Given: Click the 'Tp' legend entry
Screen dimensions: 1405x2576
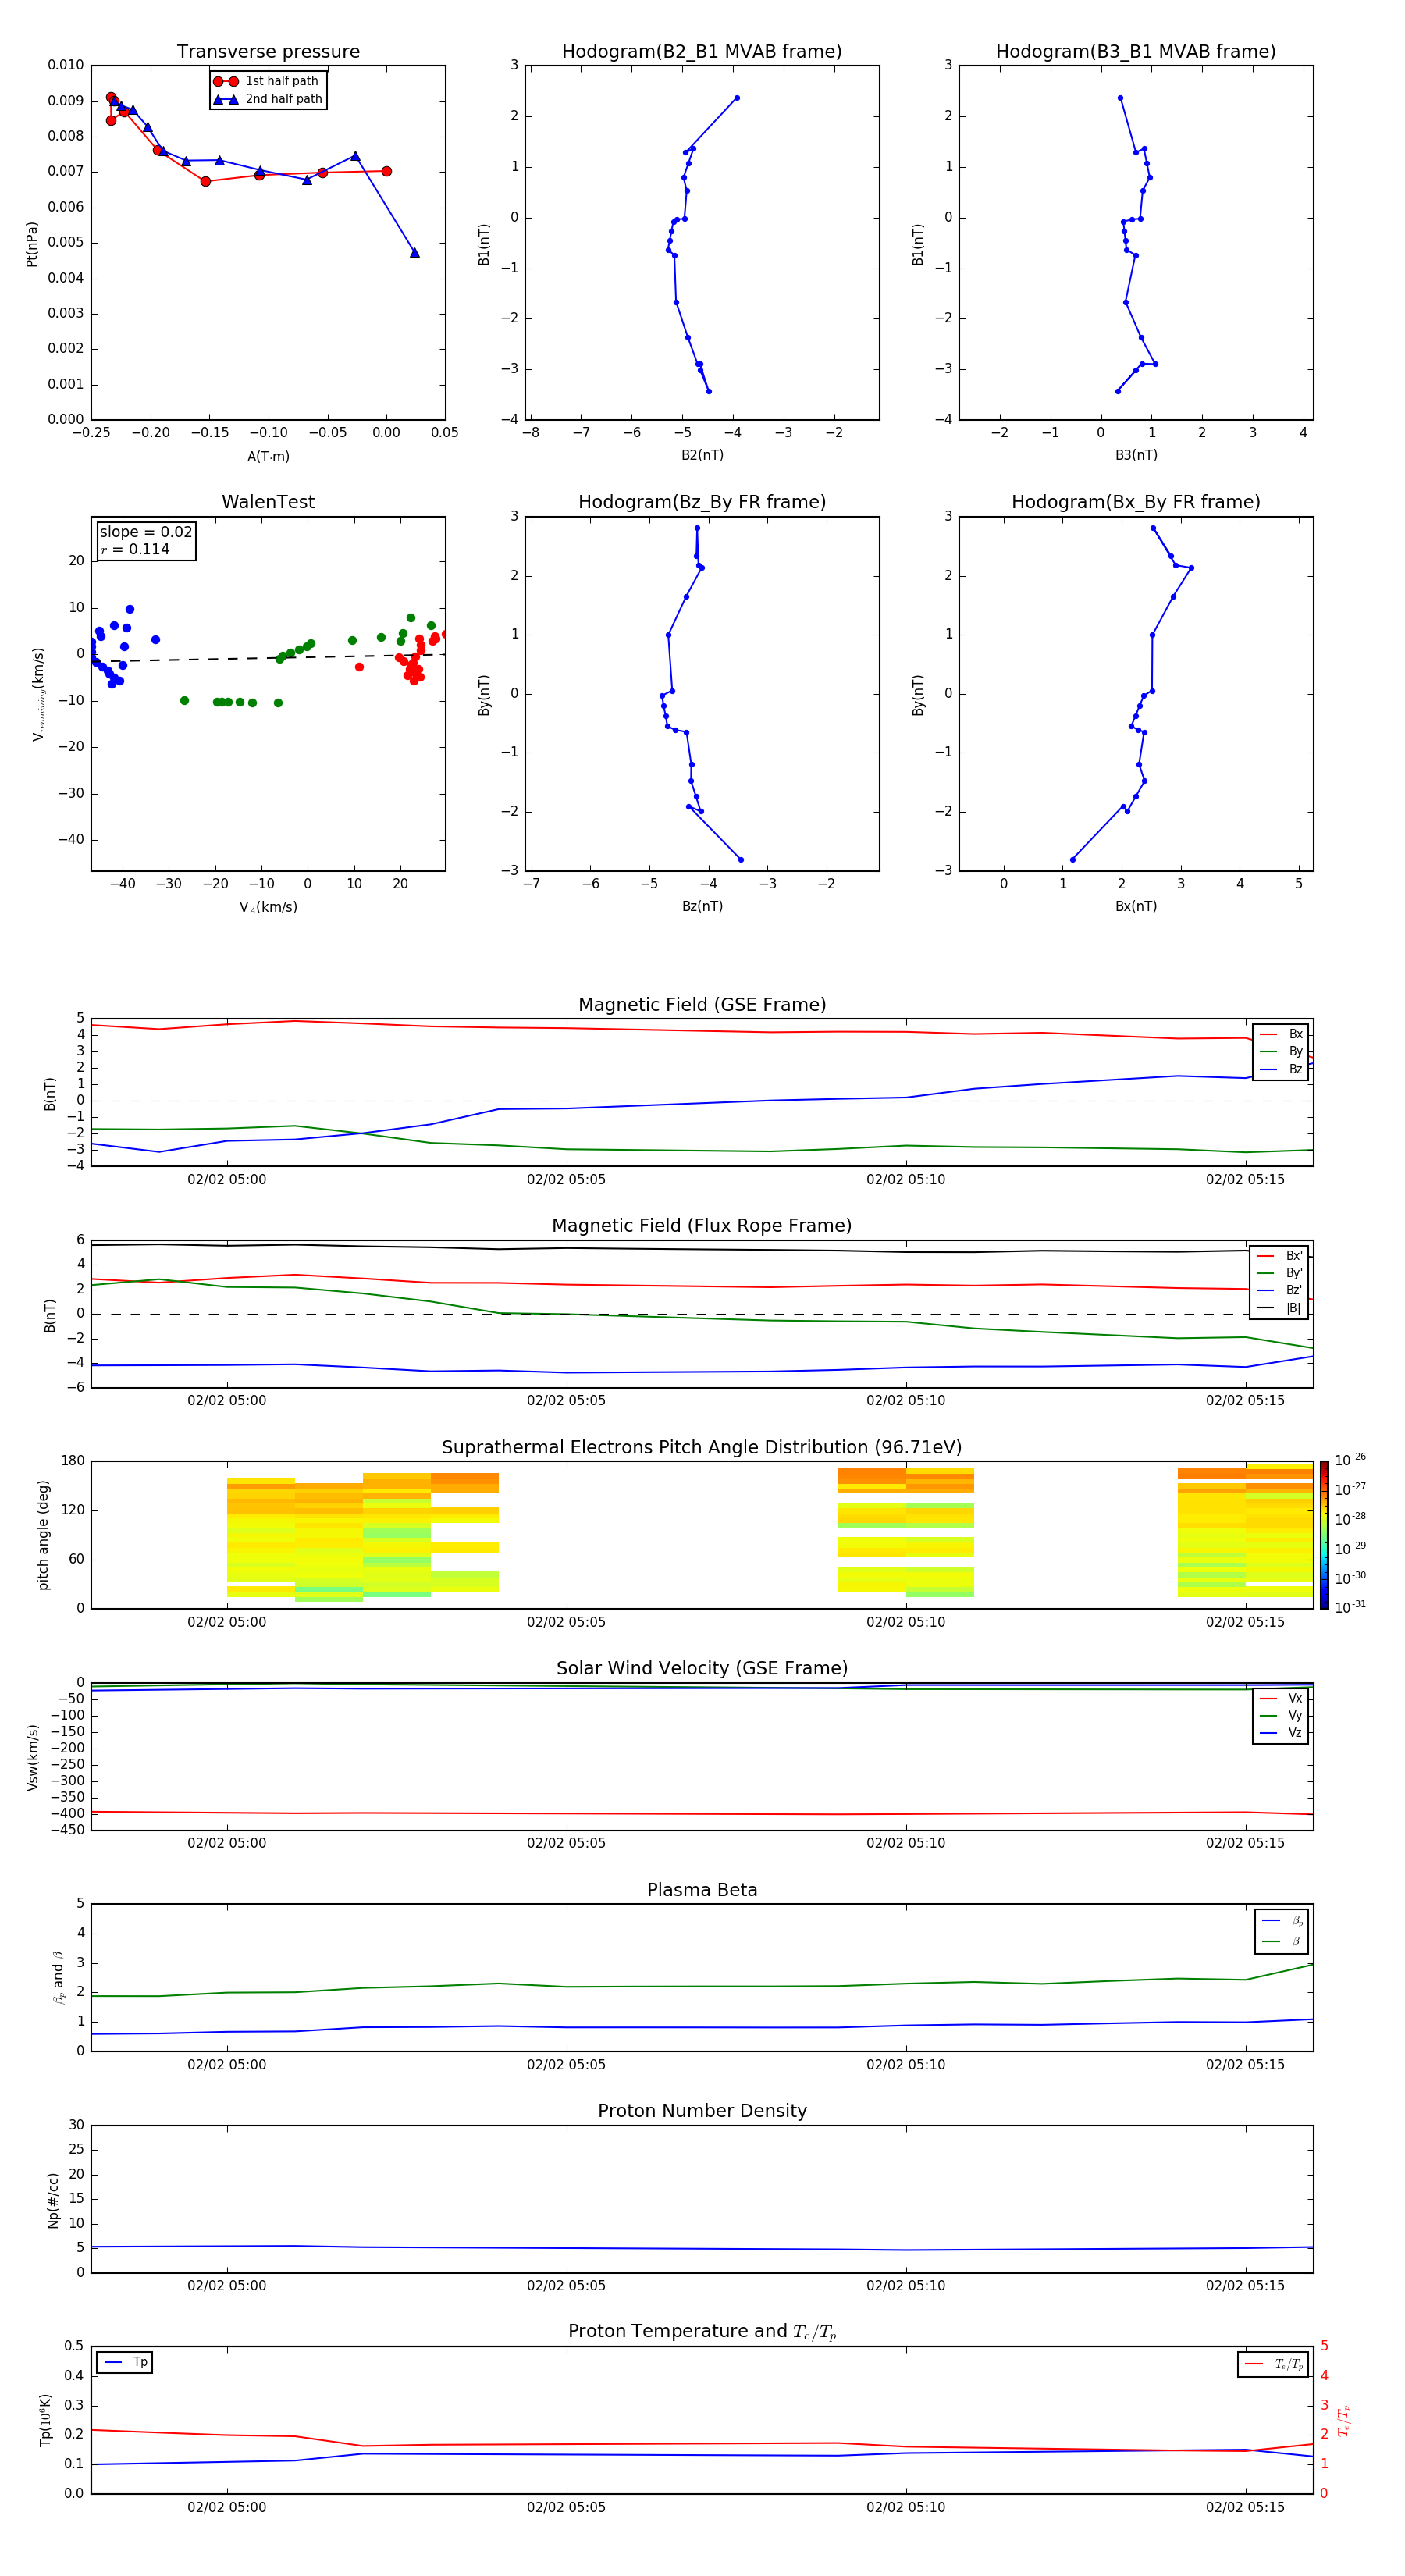Looking at the screenshot, I should [x=125, y=2362].
